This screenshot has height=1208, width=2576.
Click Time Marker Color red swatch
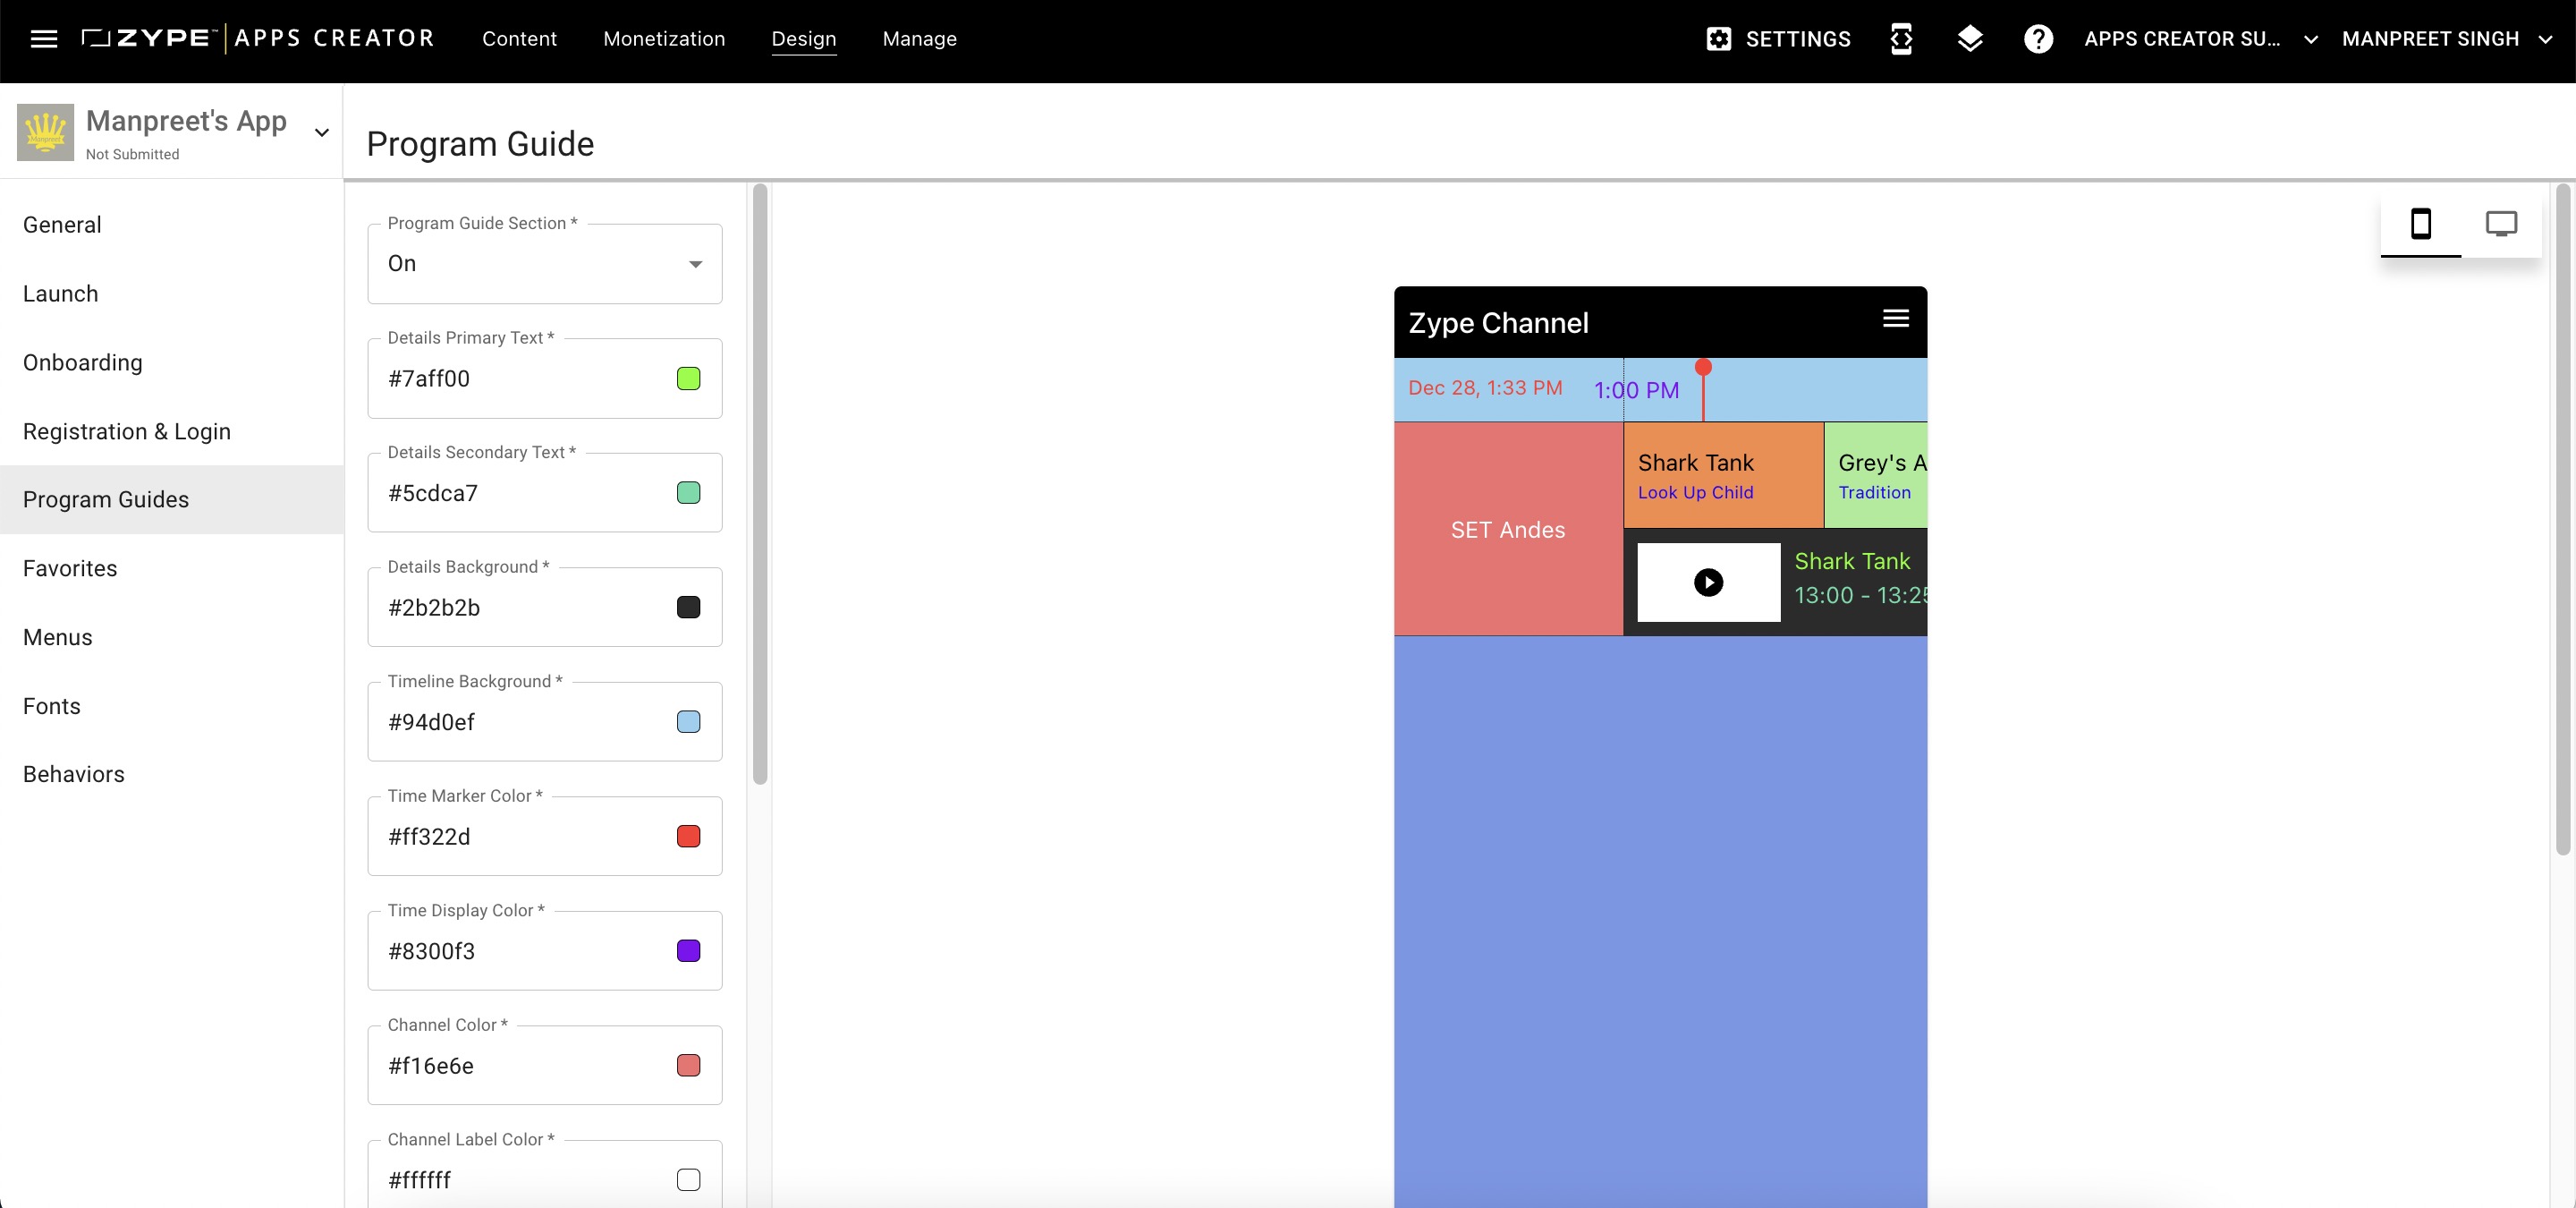[x=688, y=836]
